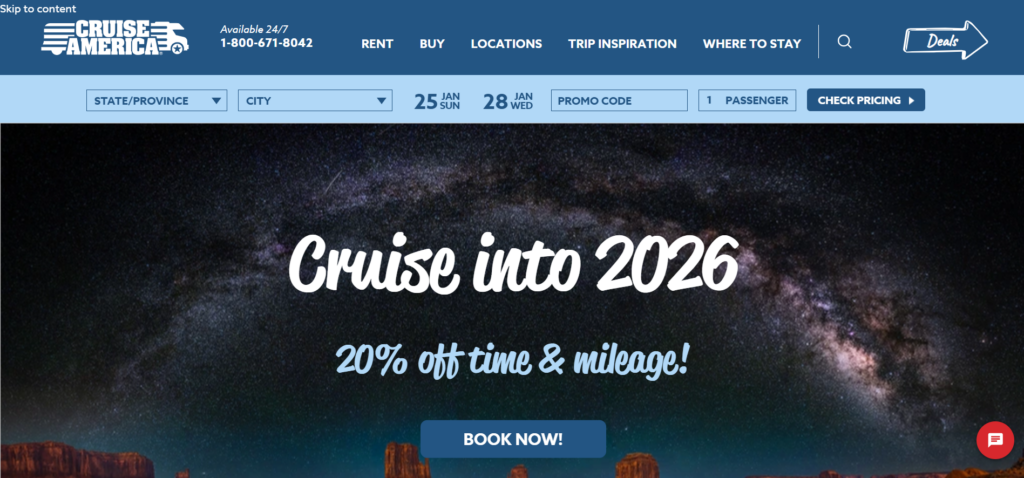This screenshot has width=1024, height=478.
Task: Open the Trip Inspiration menu
Action: pyautogui.click(x=622, y=44)
